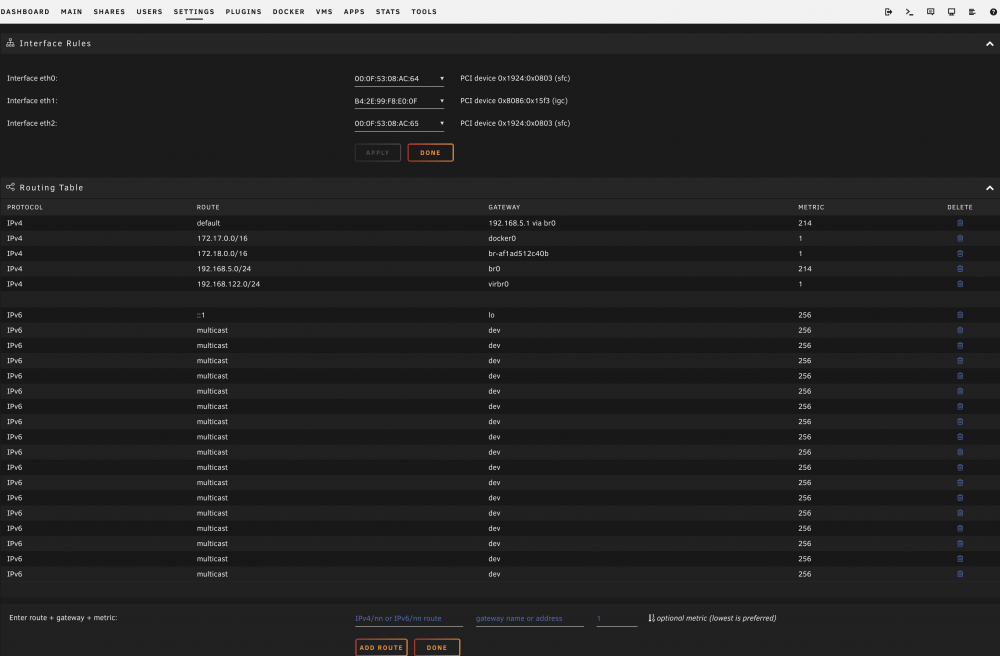
Task: Focus the optional metric input field
Action: click(617, 618)
